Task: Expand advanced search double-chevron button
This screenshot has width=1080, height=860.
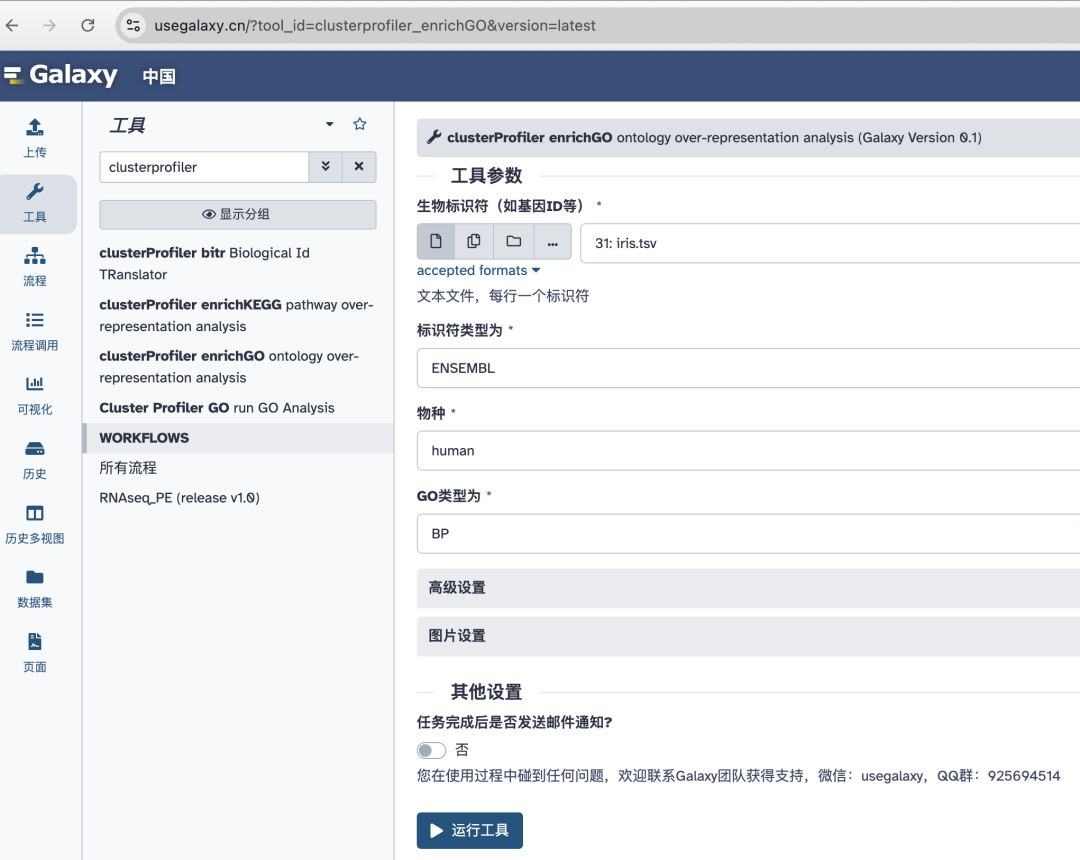Action: (325, 167)
